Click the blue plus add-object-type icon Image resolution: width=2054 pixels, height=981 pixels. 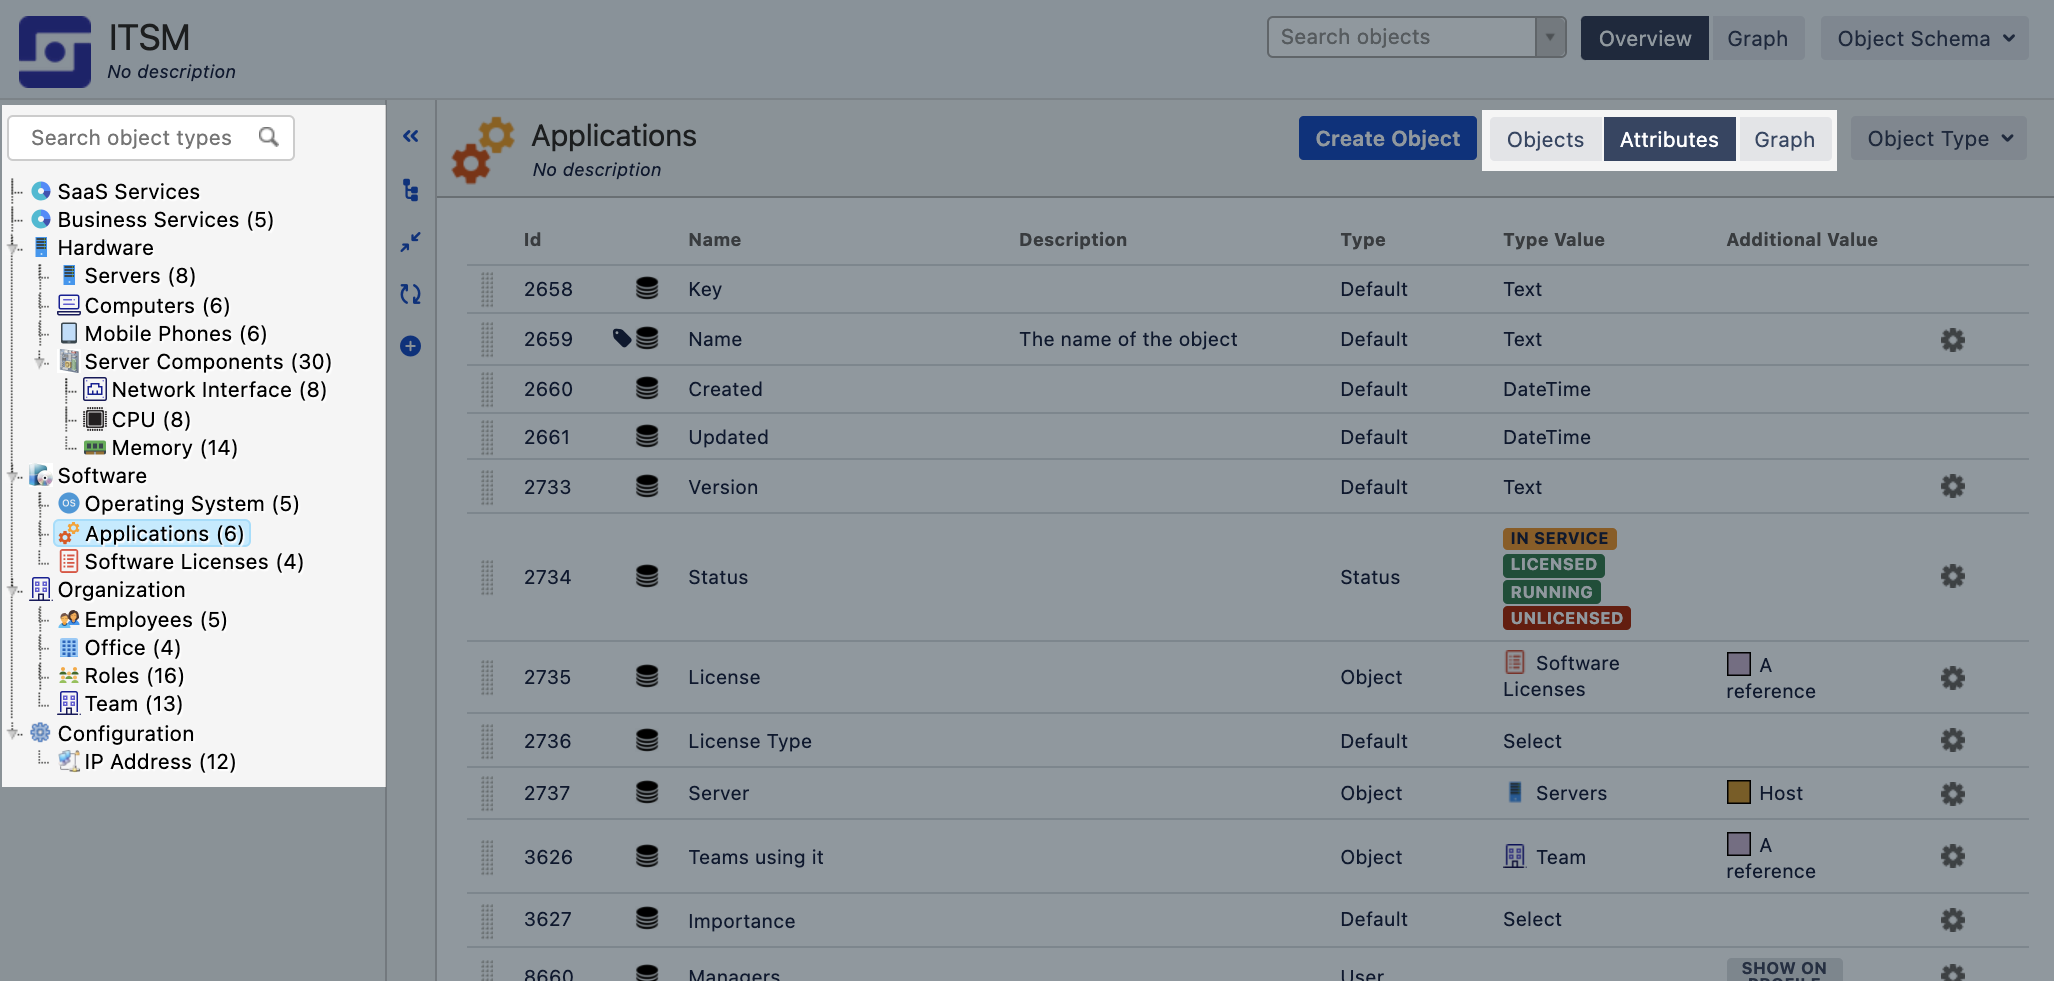point(410,346)
